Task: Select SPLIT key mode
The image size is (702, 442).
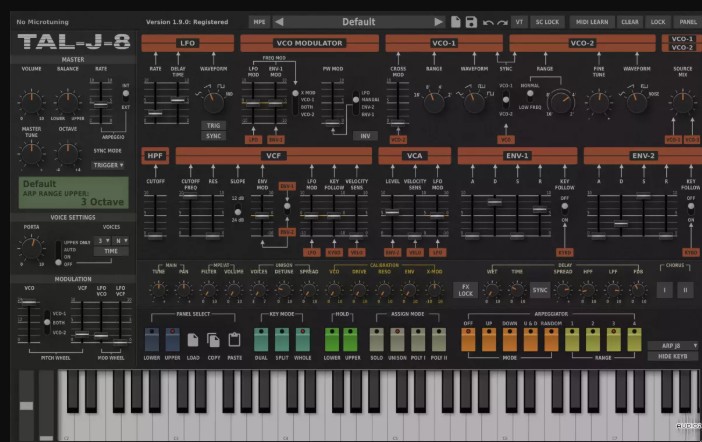Action: [282, 340]
